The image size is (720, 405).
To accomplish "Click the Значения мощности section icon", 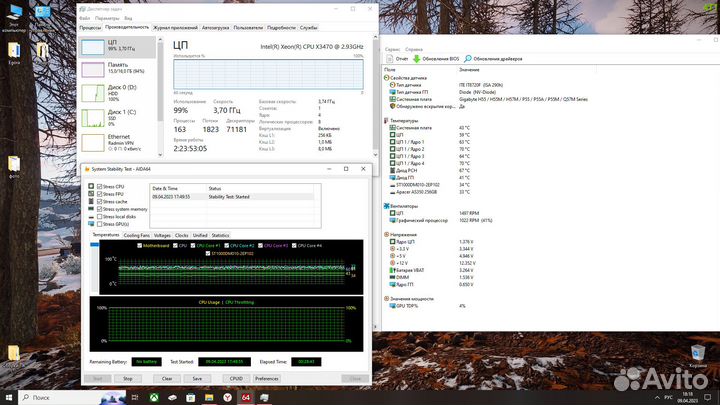I will 386,298.
